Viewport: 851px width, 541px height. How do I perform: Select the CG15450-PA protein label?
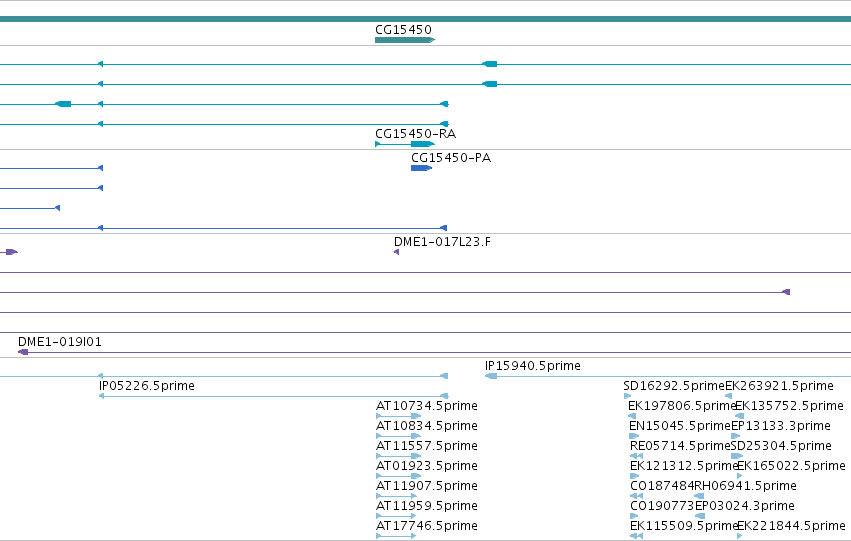[x=451, y=158]
